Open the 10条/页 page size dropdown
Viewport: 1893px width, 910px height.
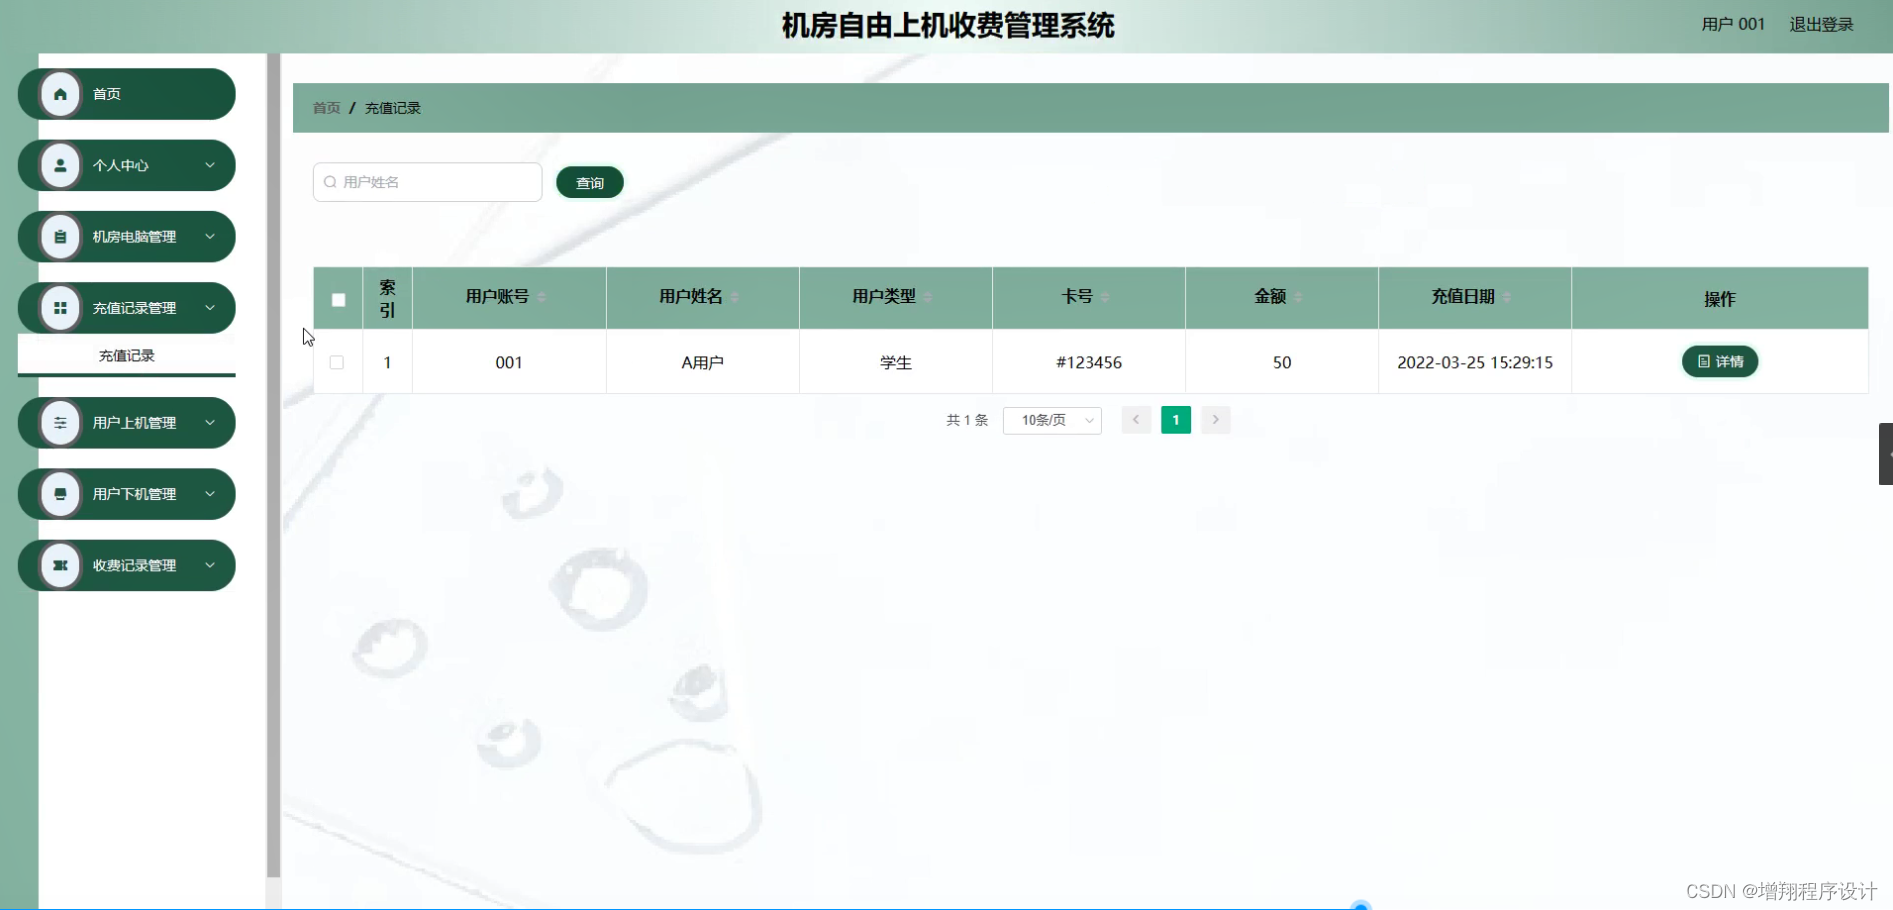pos(1051,420)
